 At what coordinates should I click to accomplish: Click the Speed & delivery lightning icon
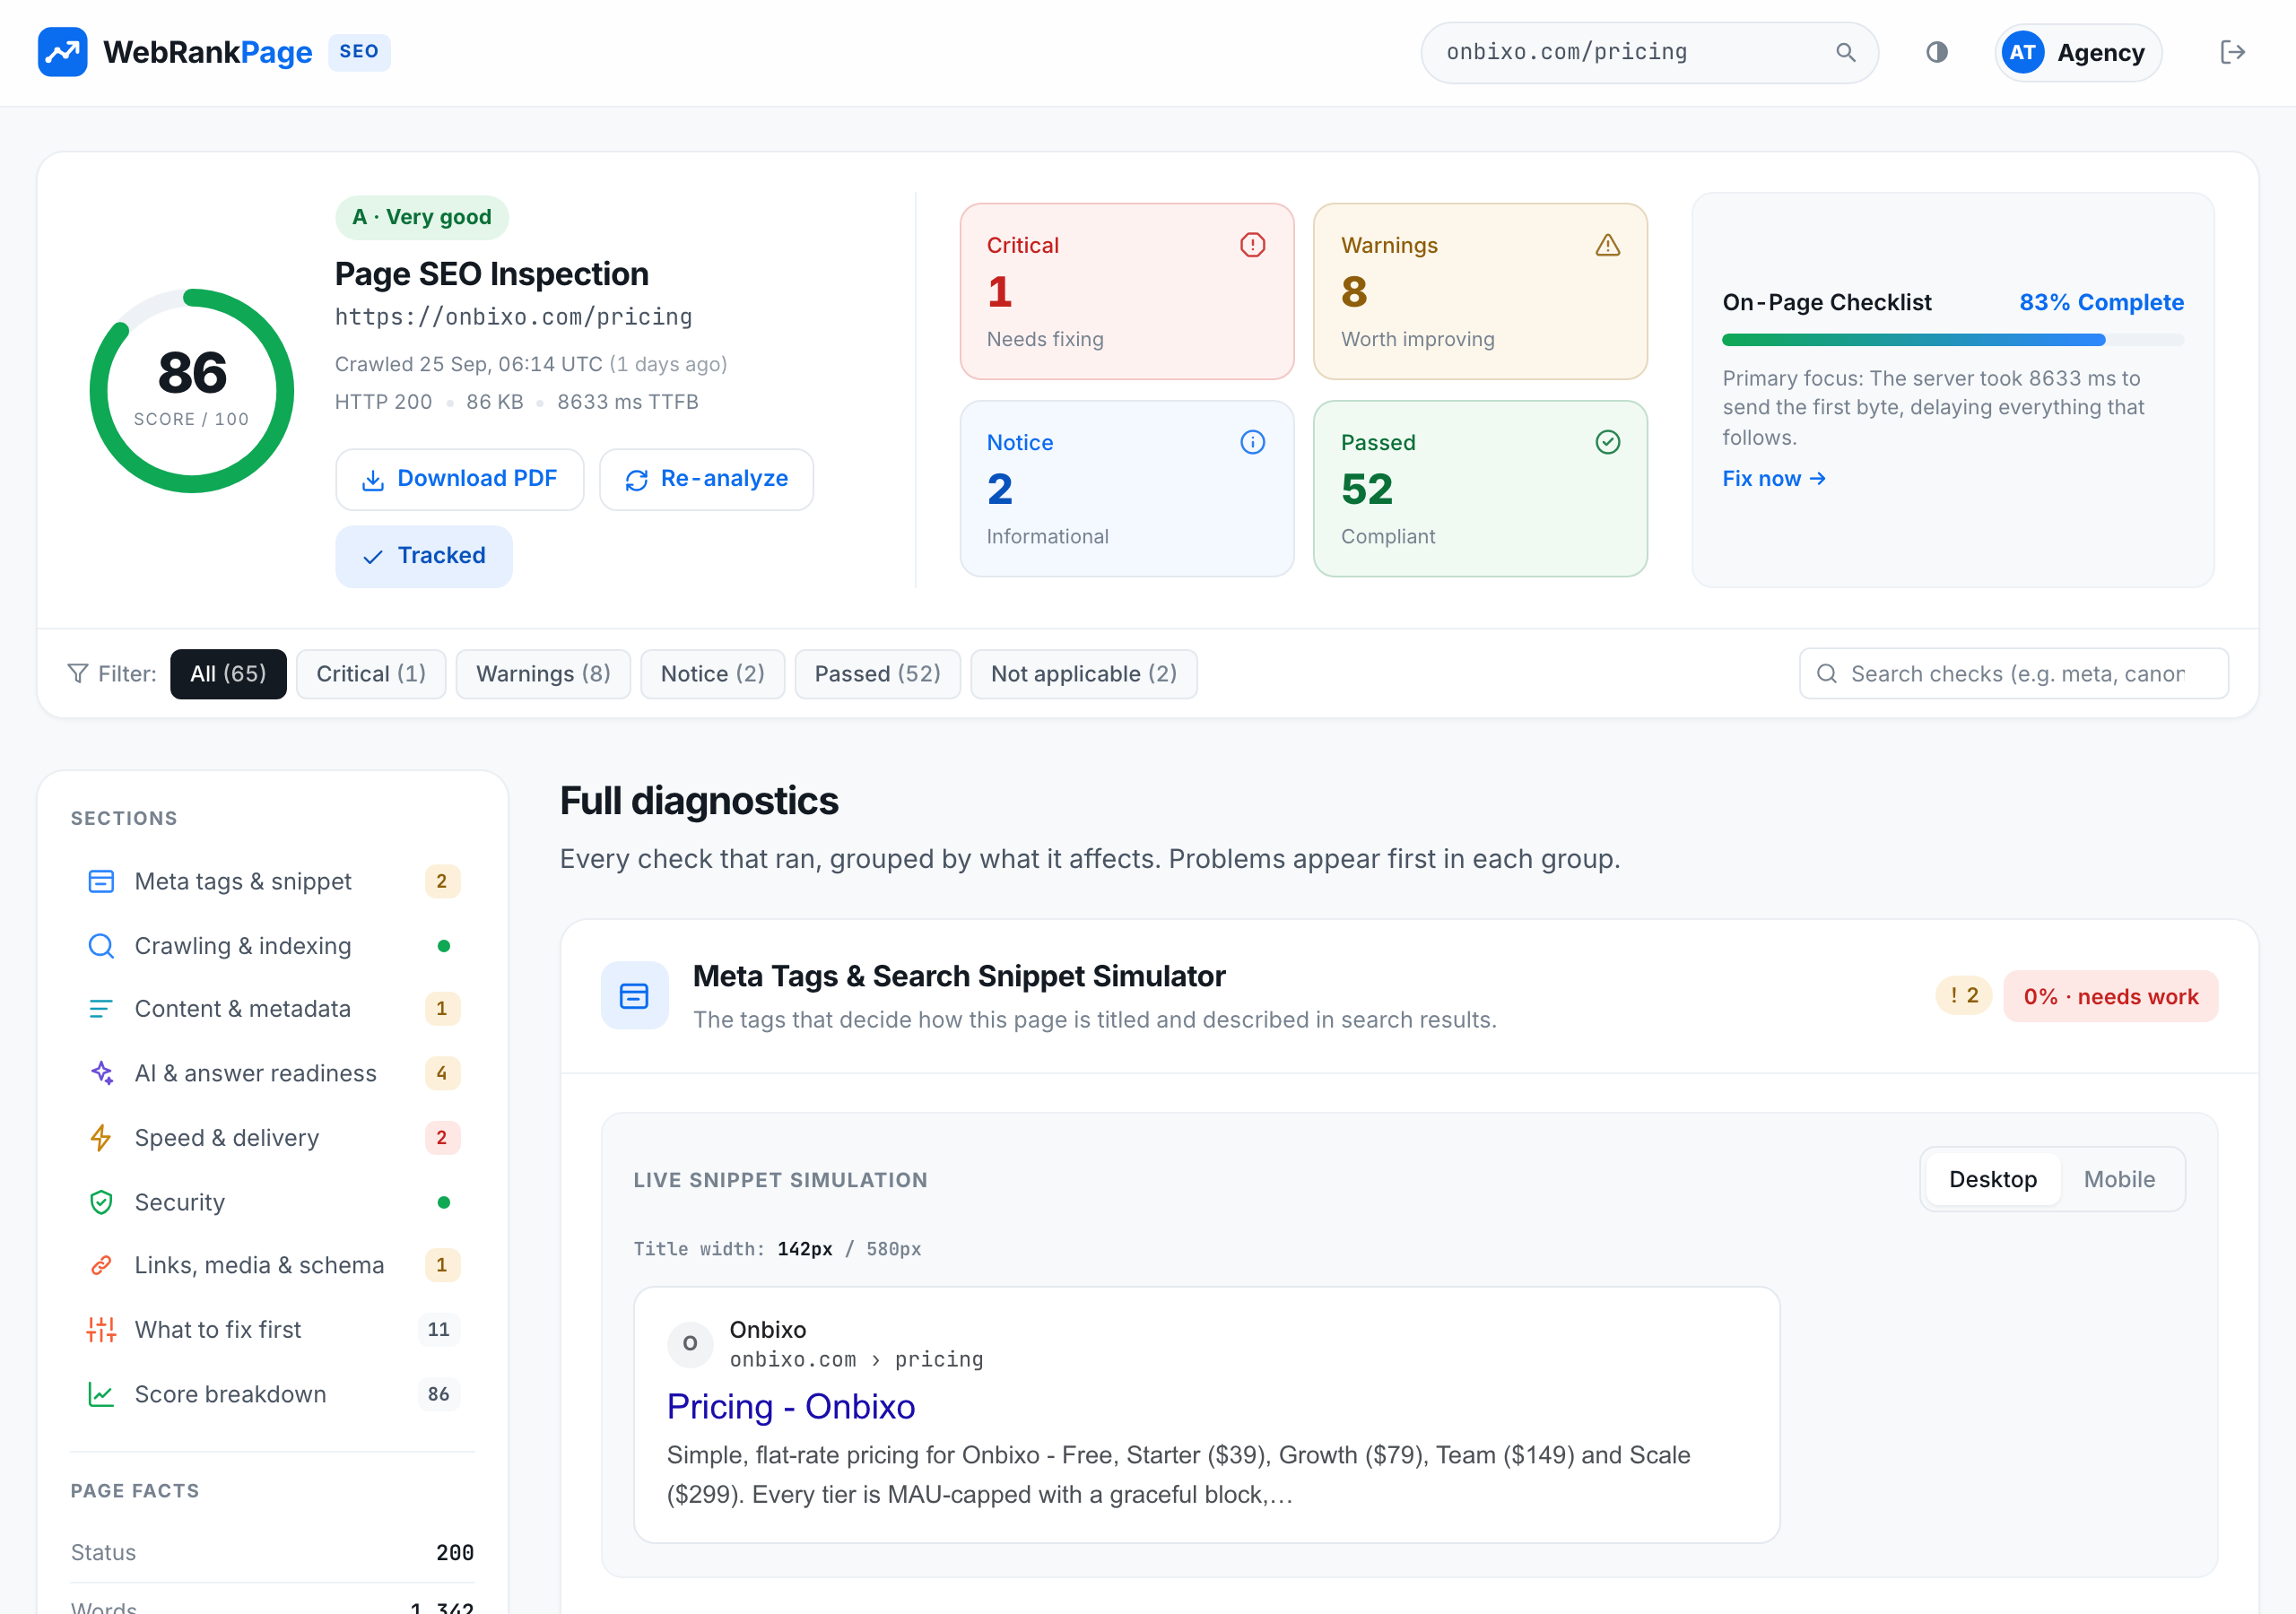(x=101, y=1138)
